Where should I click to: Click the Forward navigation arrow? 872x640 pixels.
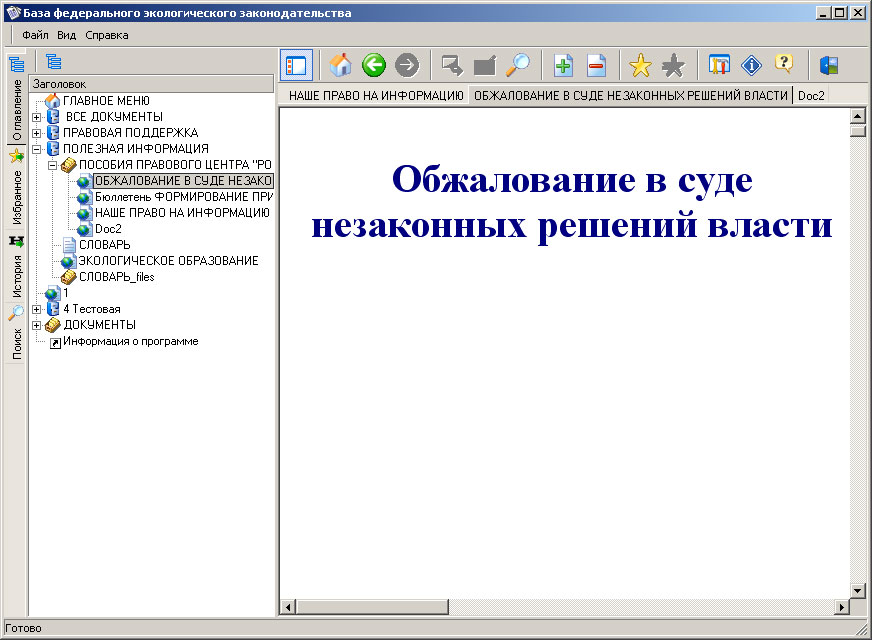point(406,64)
